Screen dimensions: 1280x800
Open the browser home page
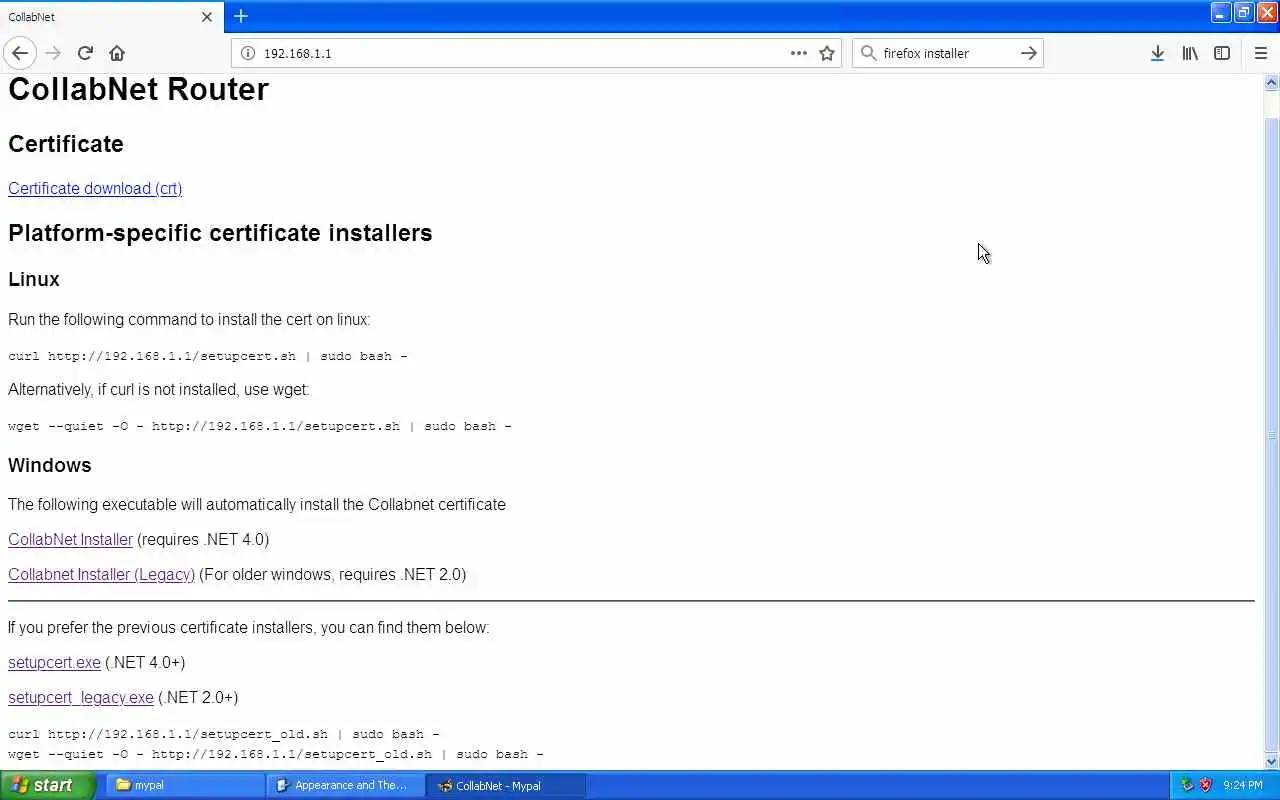[x=117, y=53]
